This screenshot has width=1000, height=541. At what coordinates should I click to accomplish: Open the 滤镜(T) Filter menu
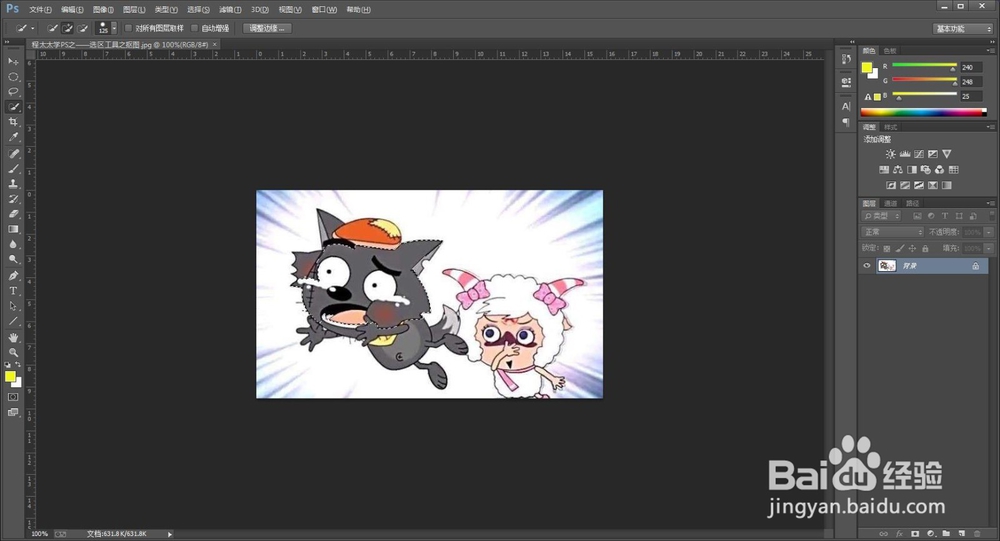pos(230,10)
